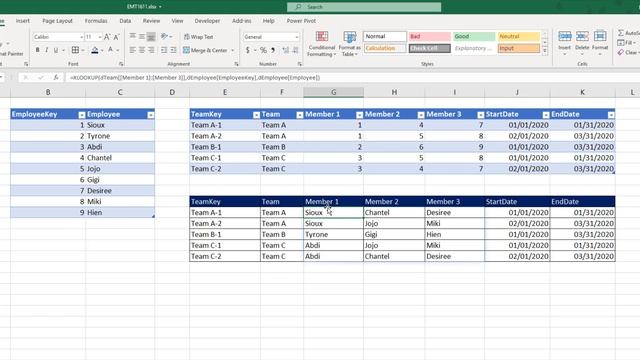Screen dimensions: 640x360
Task: Open the Power Pivot tab
Action: coord(301,21)
